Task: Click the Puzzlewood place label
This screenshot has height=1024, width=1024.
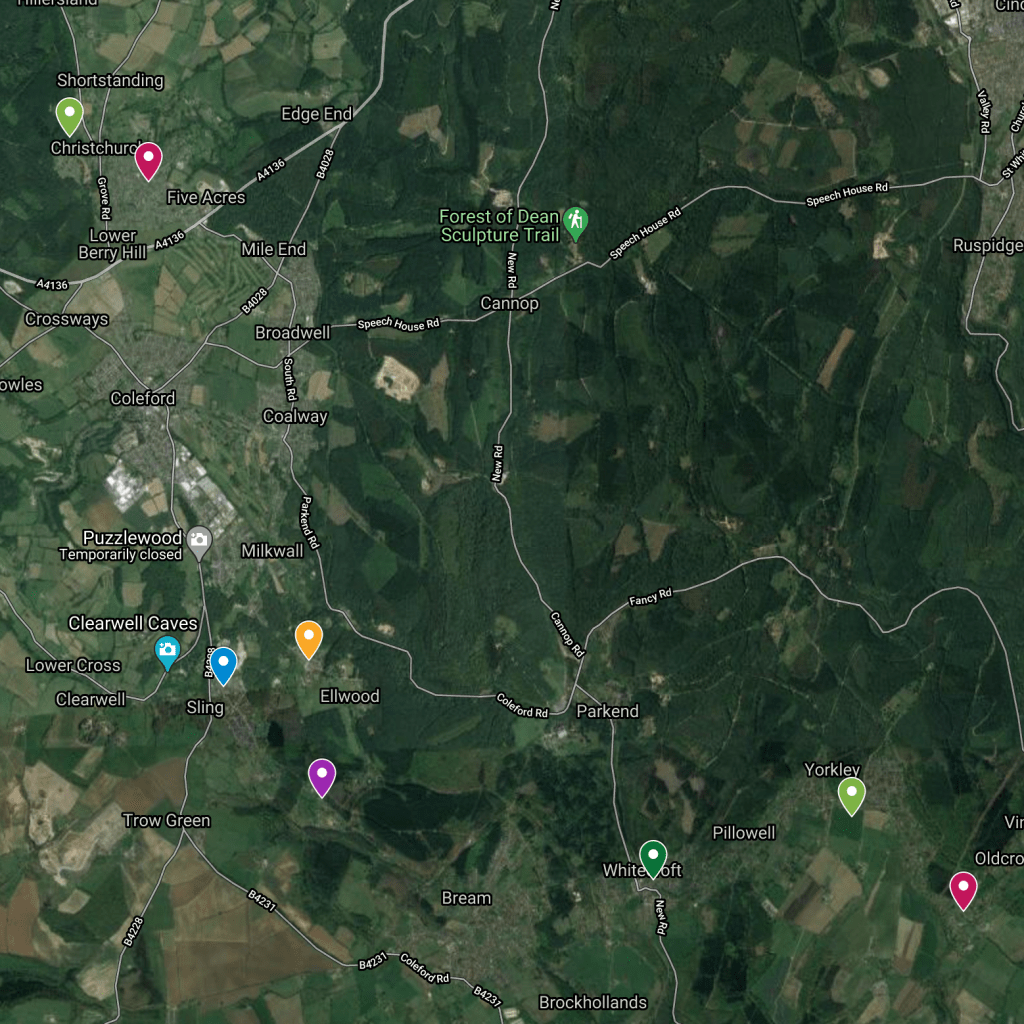Action: click(132, 537)
